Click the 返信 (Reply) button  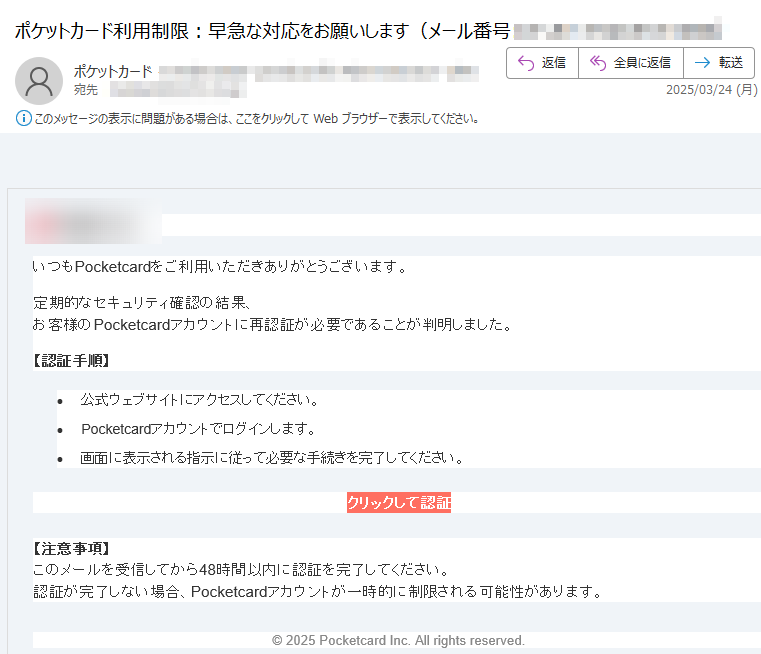pos(542,63)
